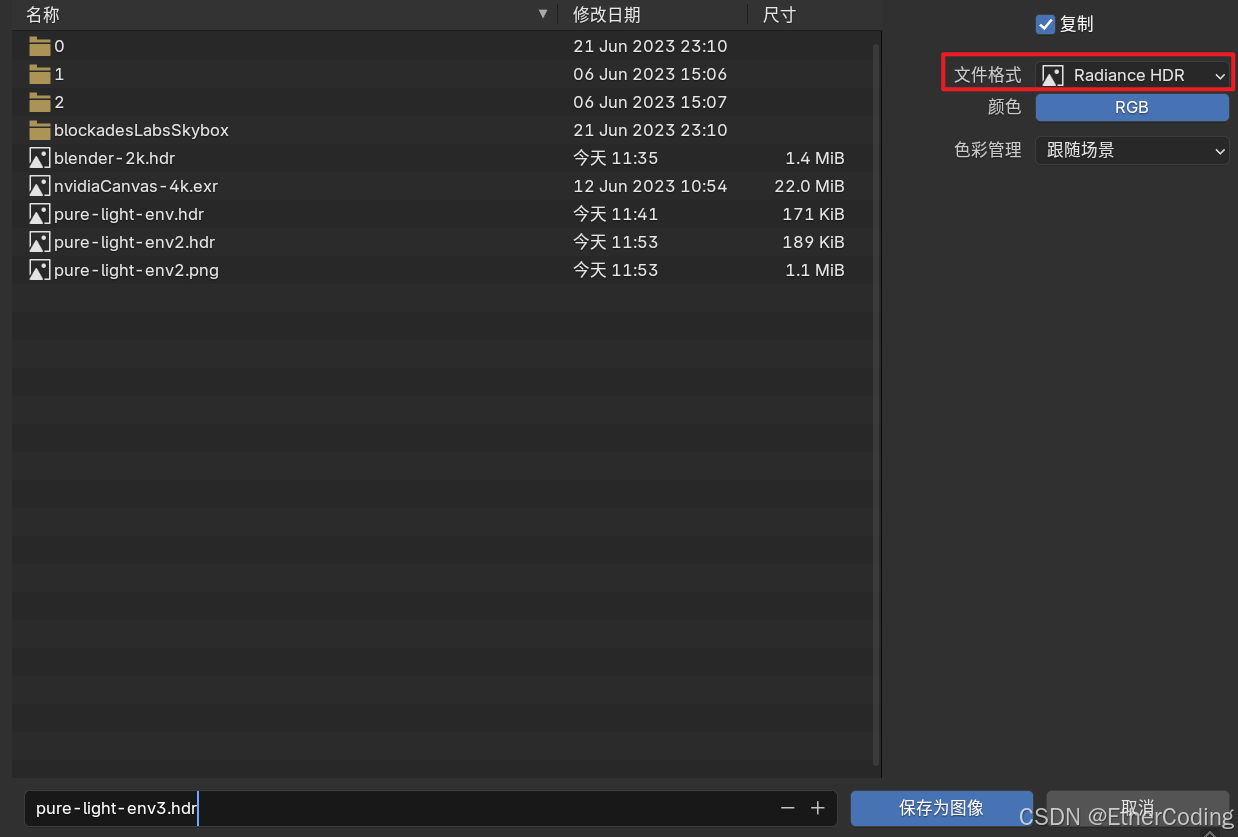Viewport: 1238px width, 837px height.
Task: Increment the file name number with plus
Action: pos(817,808)
